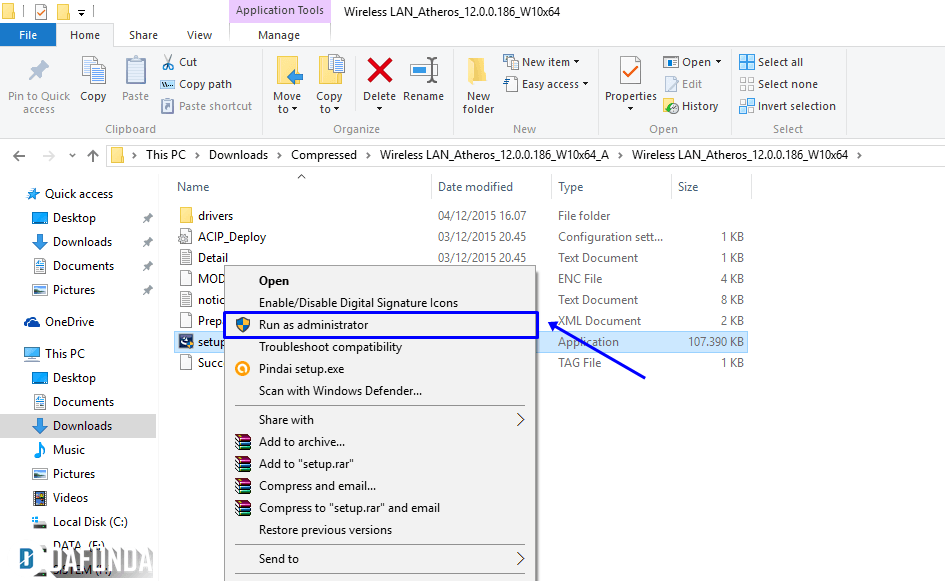Viewport: 945px width, 581px height.
Task: Open the History option in ribbon
Action: point(691,106)
